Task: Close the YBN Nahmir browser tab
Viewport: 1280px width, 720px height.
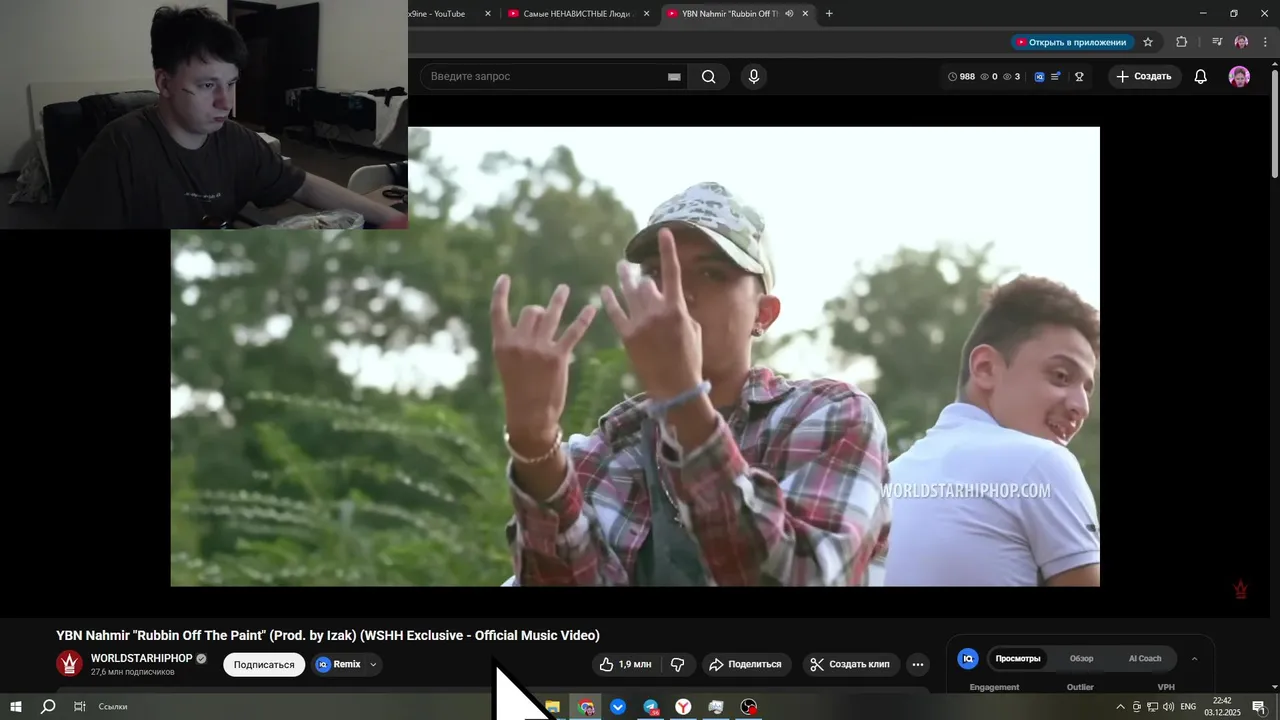Action: (x=805, y=14)
